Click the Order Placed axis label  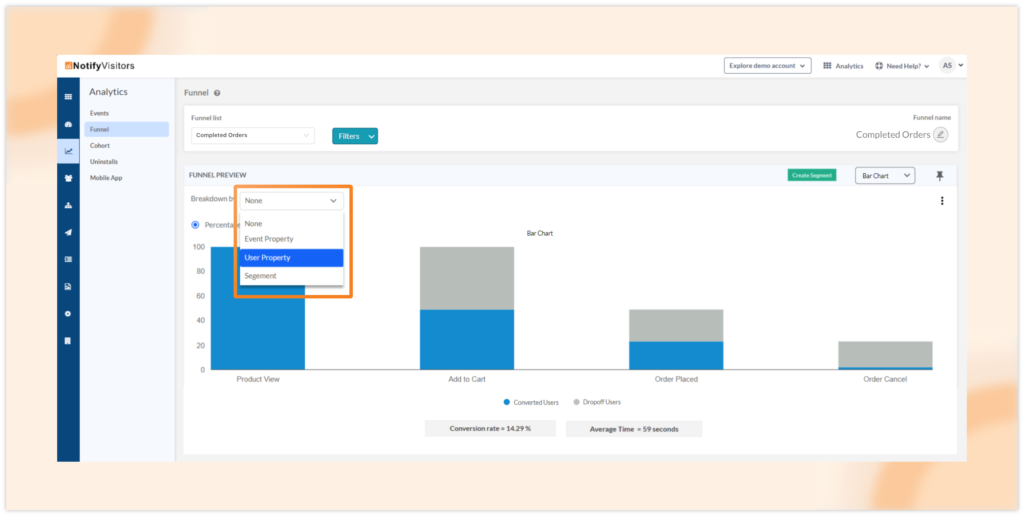click(x=676, y=379)
